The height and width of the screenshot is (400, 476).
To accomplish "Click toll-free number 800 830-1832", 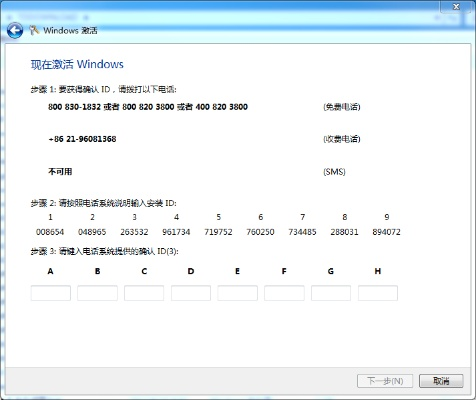I will [x=74, y=107].
